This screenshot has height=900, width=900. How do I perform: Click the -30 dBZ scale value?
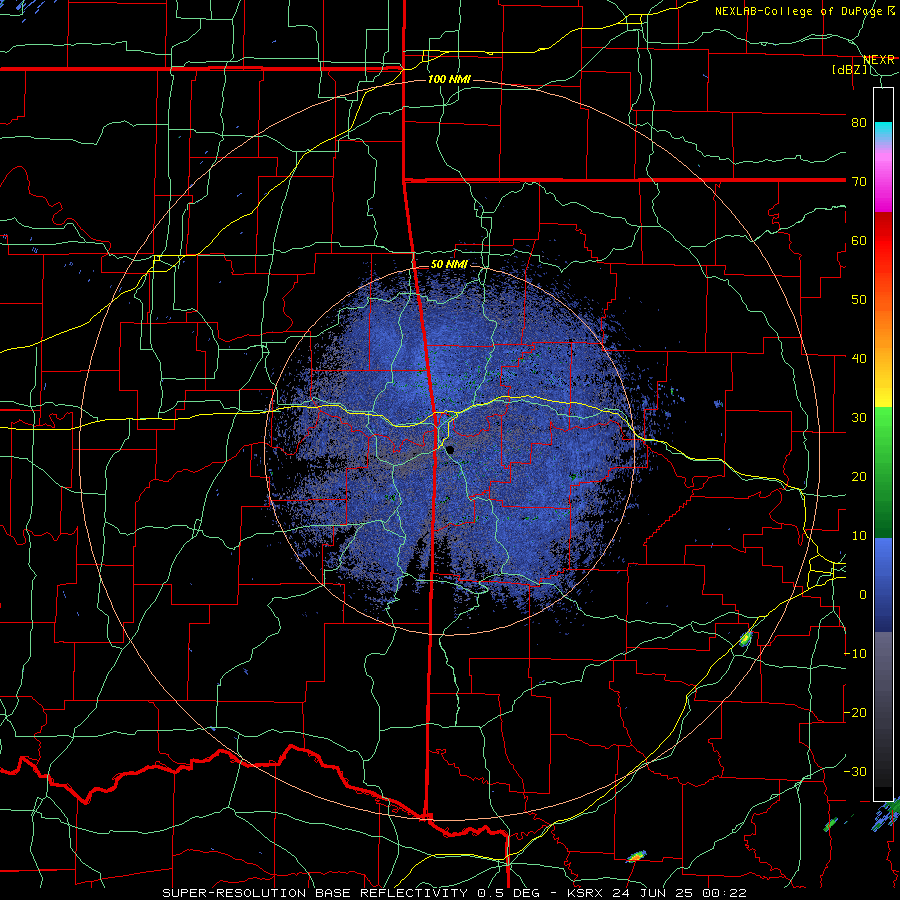(x=855, y=772)
